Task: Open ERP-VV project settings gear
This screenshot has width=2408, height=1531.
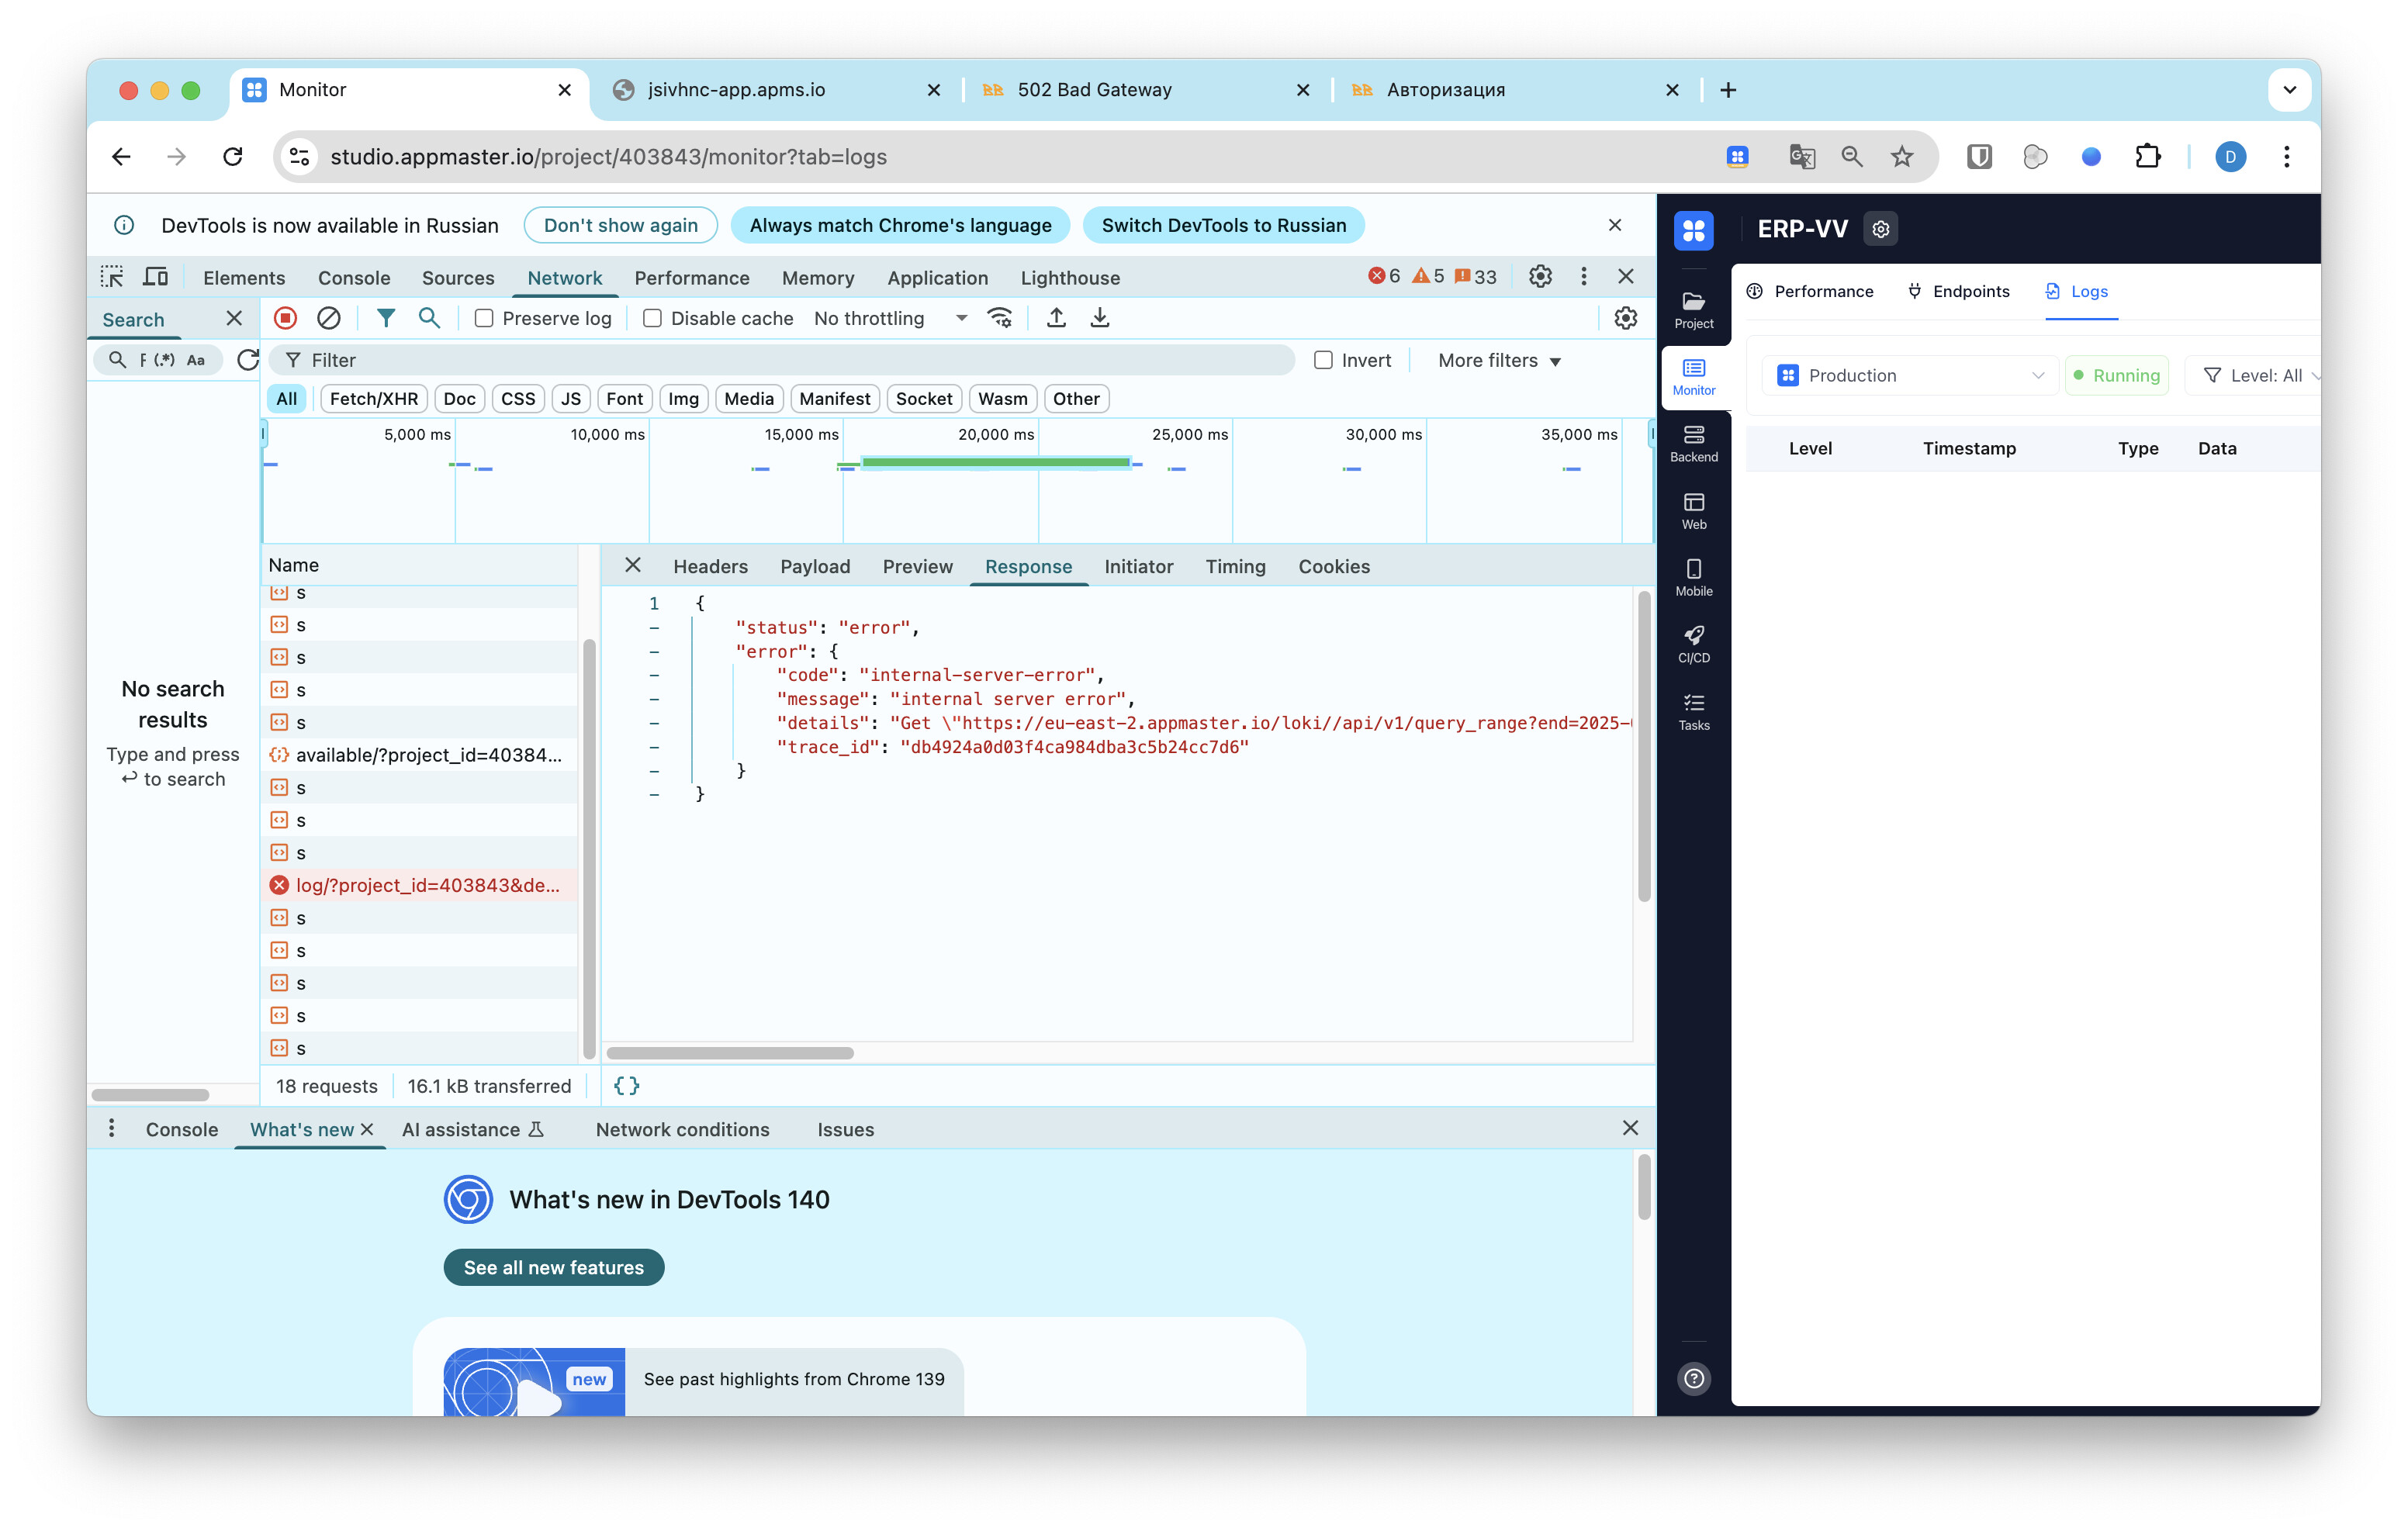Action: pos(1880,229)
